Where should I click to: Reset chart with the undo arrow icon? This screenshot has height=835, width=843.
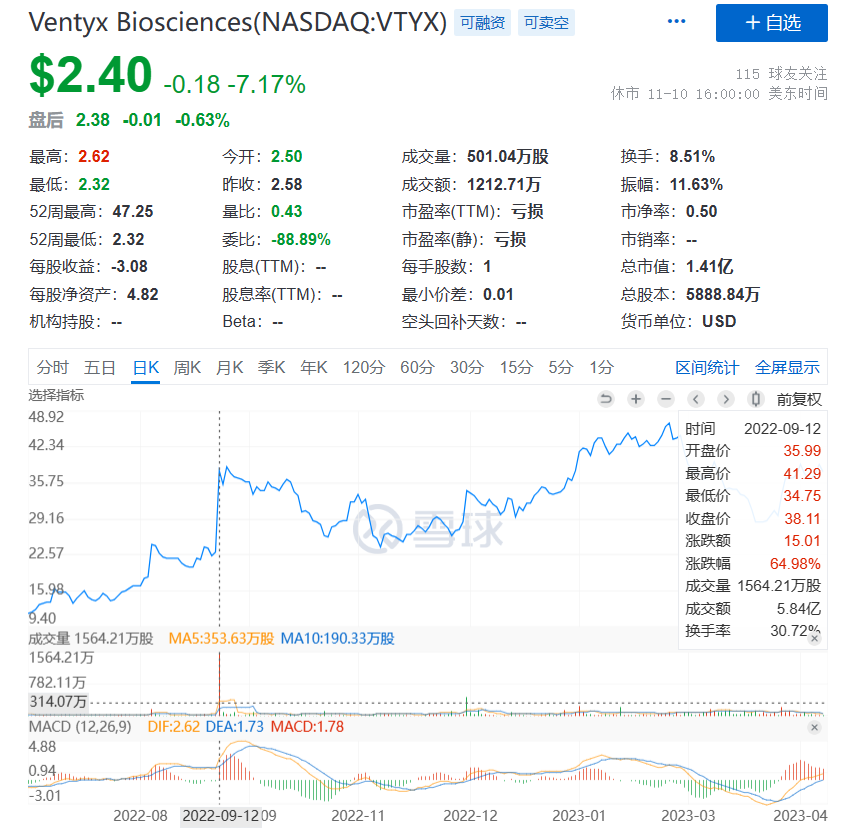pyautogui.click(x=606, y=399)
